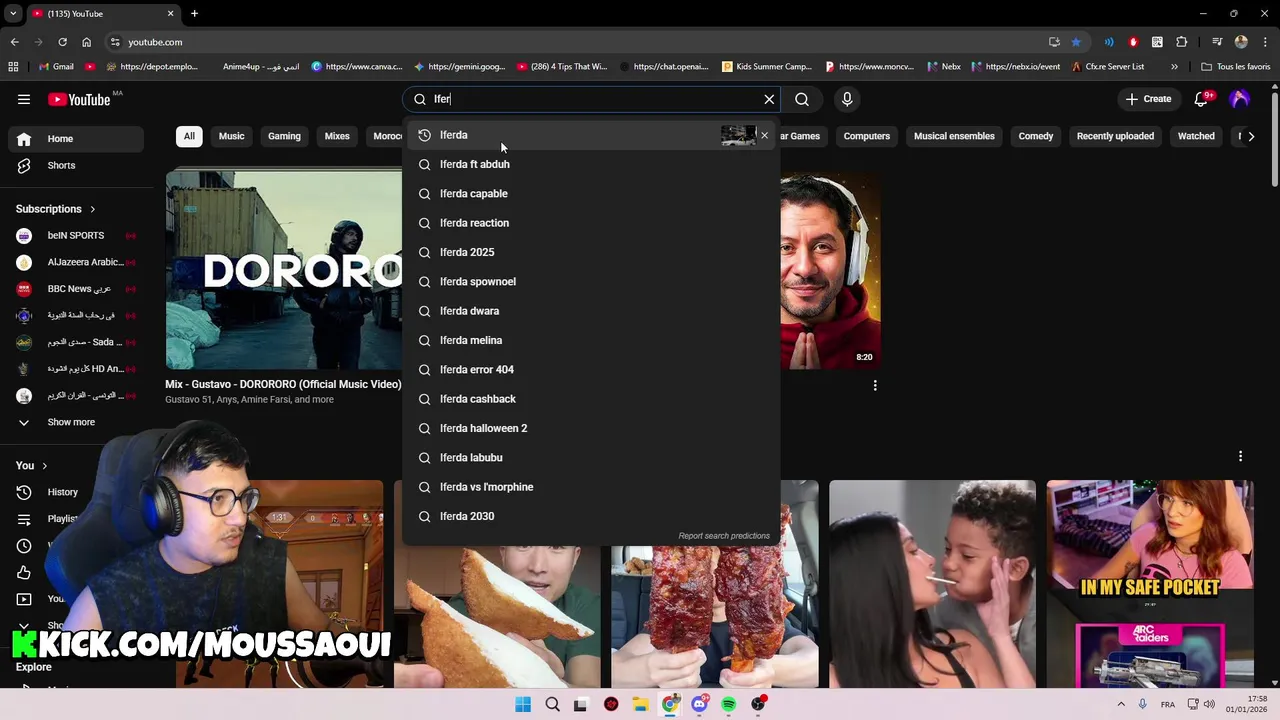Select the Comedy filter chip
Screen dimensions: 1280x720
coord(1036,136)
